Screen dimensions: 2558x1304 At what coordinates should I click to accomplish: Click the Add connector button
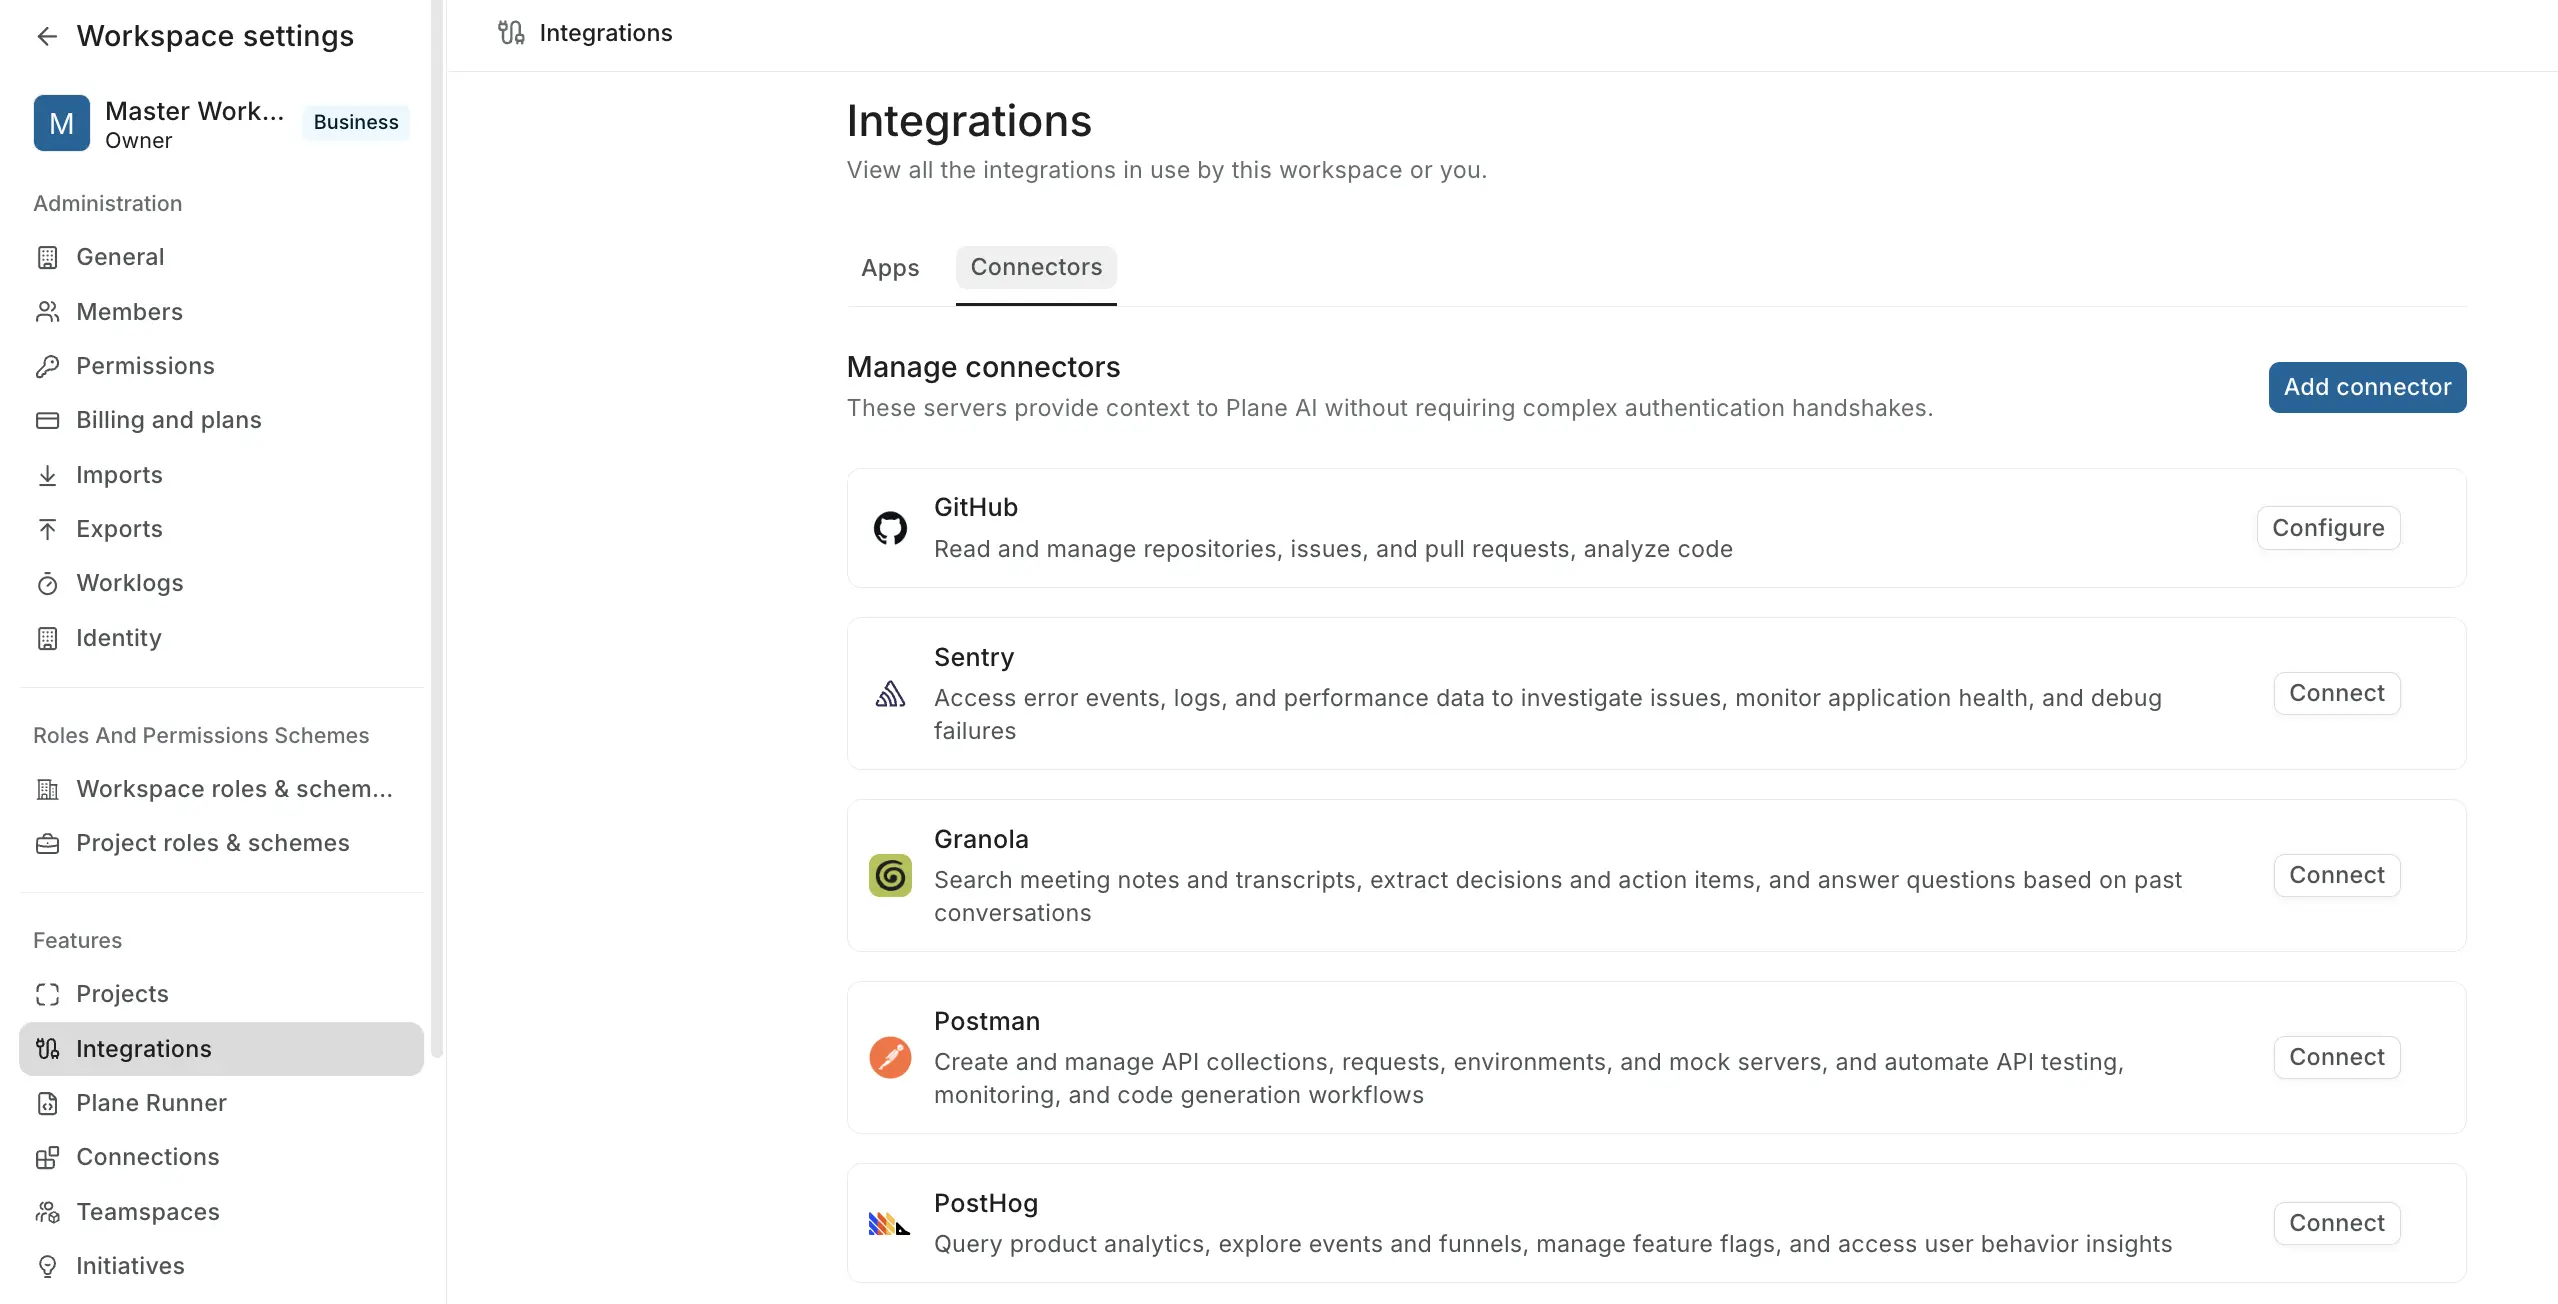tap(2367, 388)
